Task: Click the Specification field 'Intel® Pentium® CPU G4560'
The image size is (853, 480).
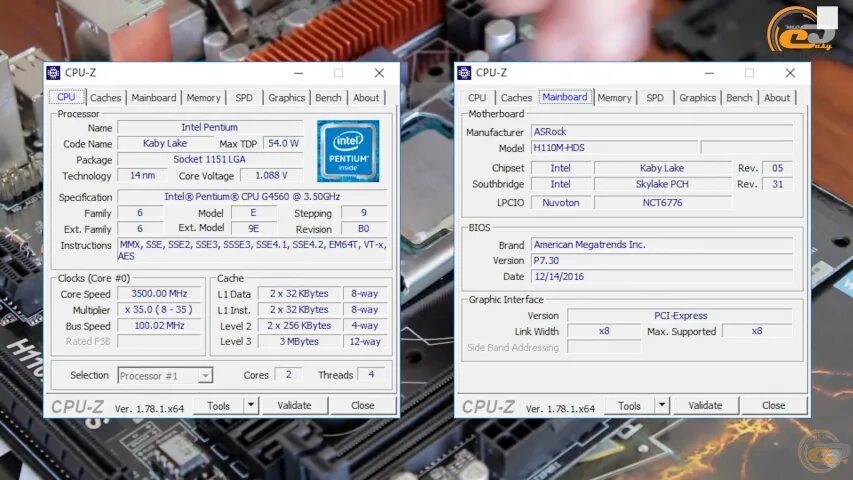Action: pos(252,196)
